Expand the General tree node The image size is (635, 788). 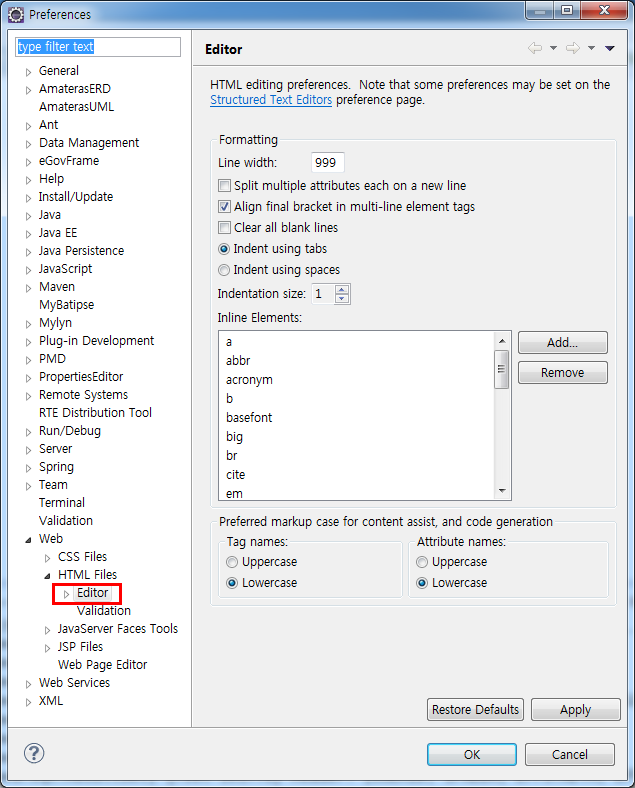[29, 72]
